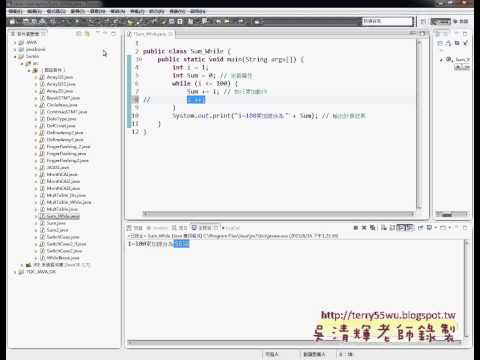Open the File (檔案) menu

pos(15,11)
